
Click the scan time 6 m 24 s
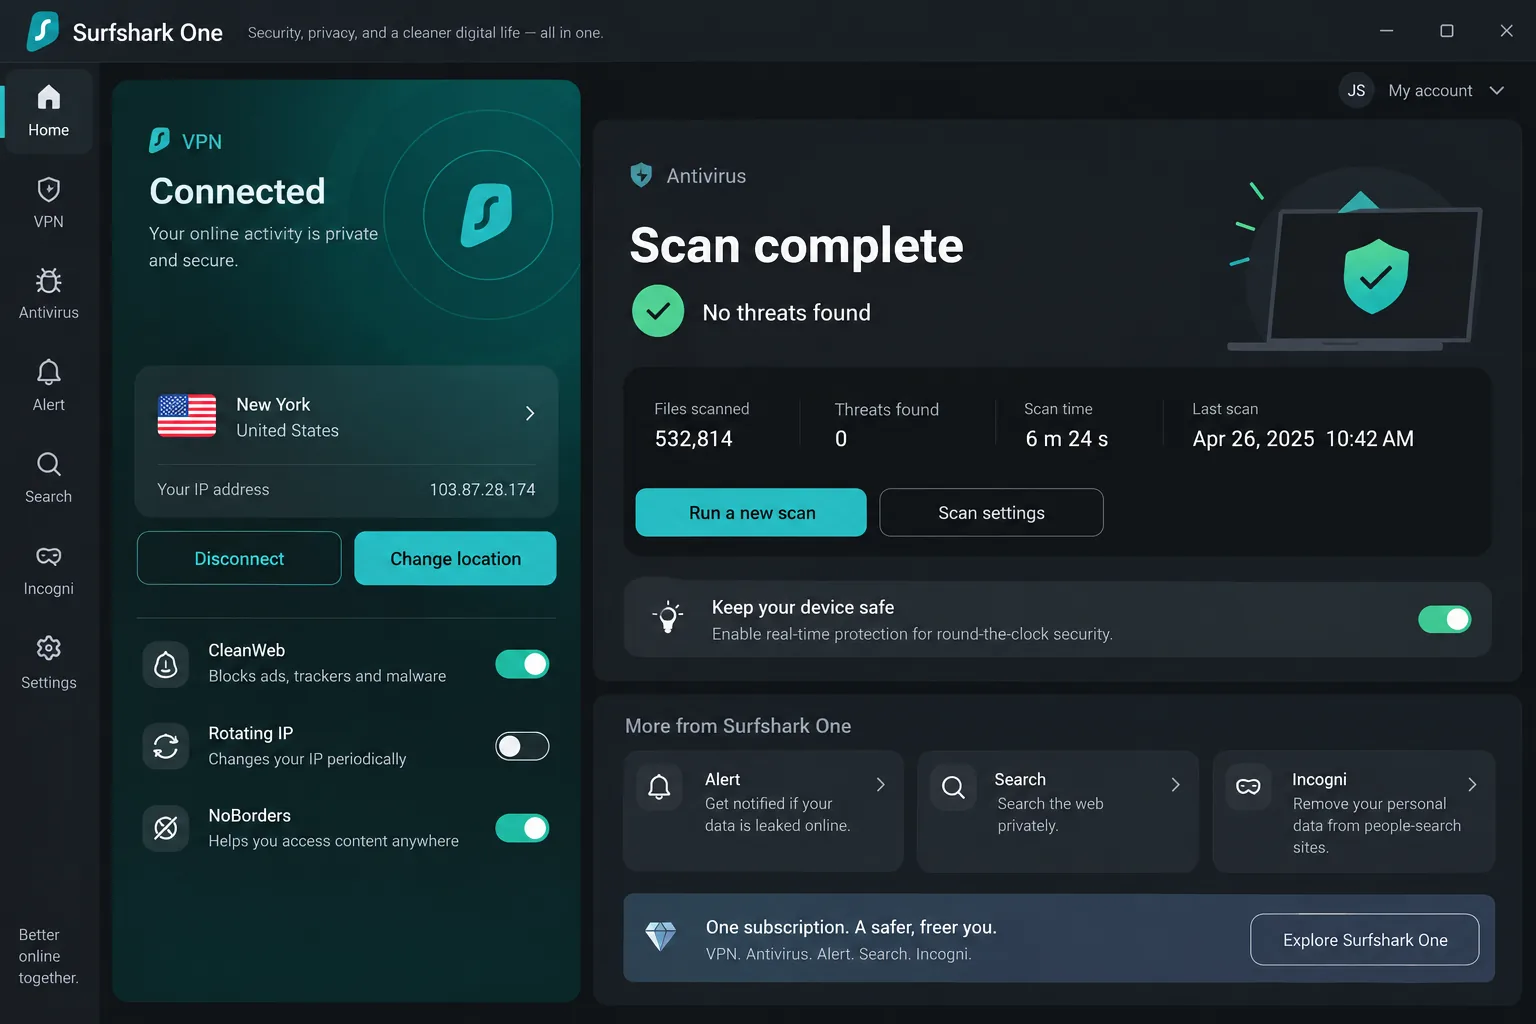pos(1066,438)
